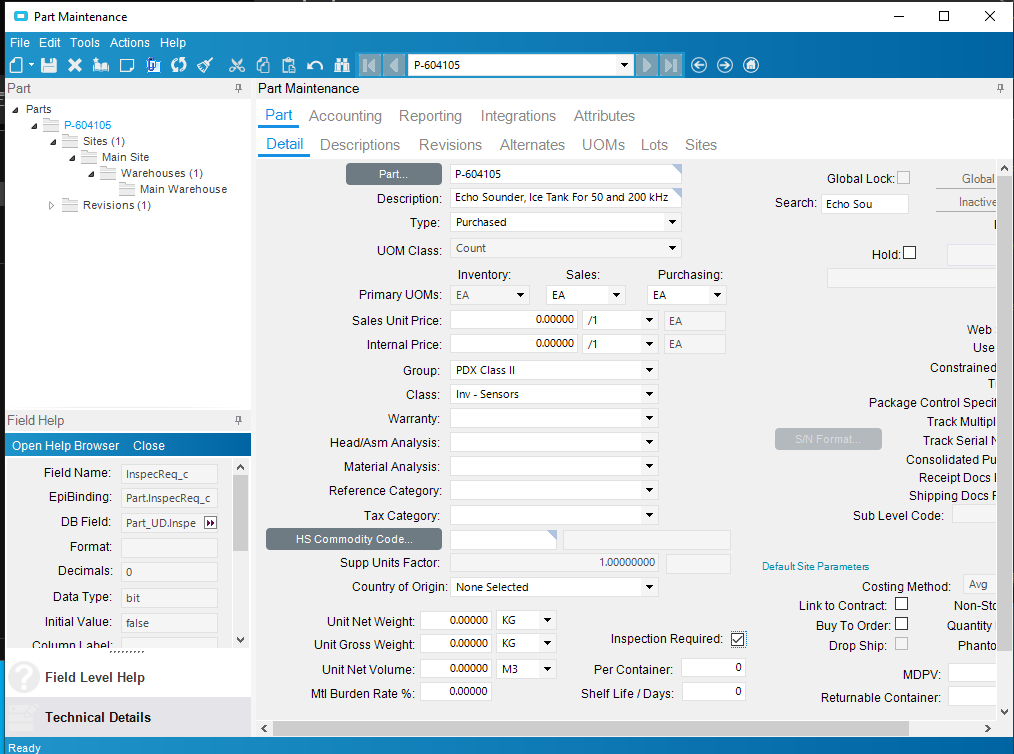Open the Class dropdown showing Inv - Sensors

649,394
